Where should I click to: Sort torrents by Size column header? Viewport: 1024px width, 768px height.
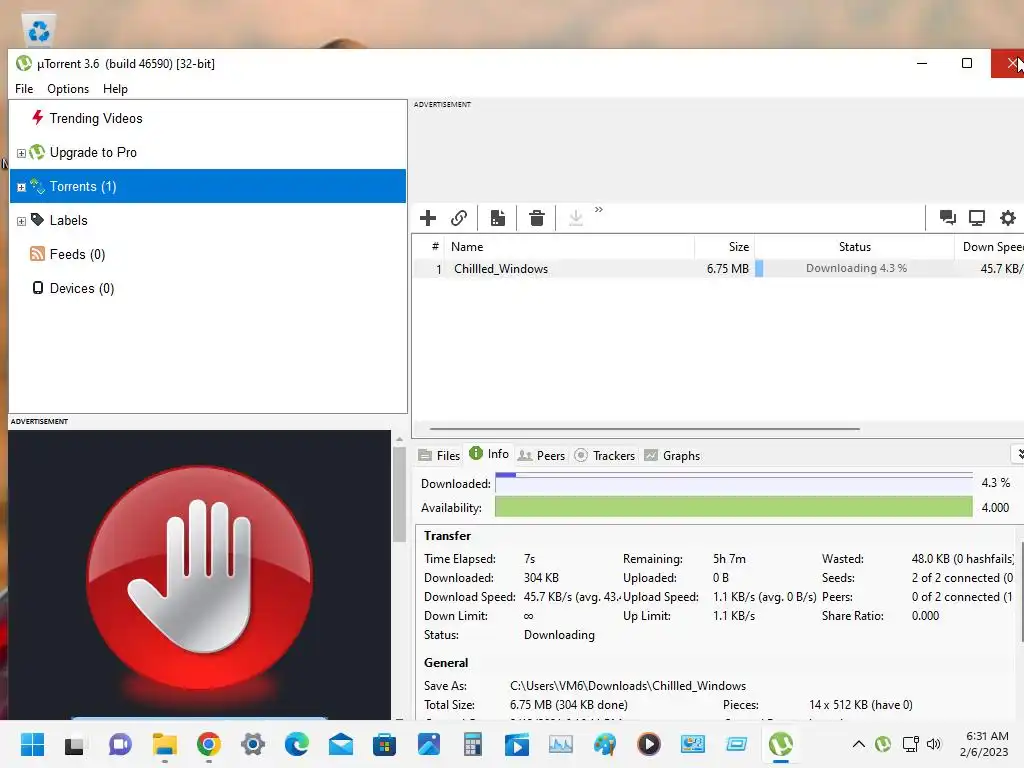tap(724, 247)
